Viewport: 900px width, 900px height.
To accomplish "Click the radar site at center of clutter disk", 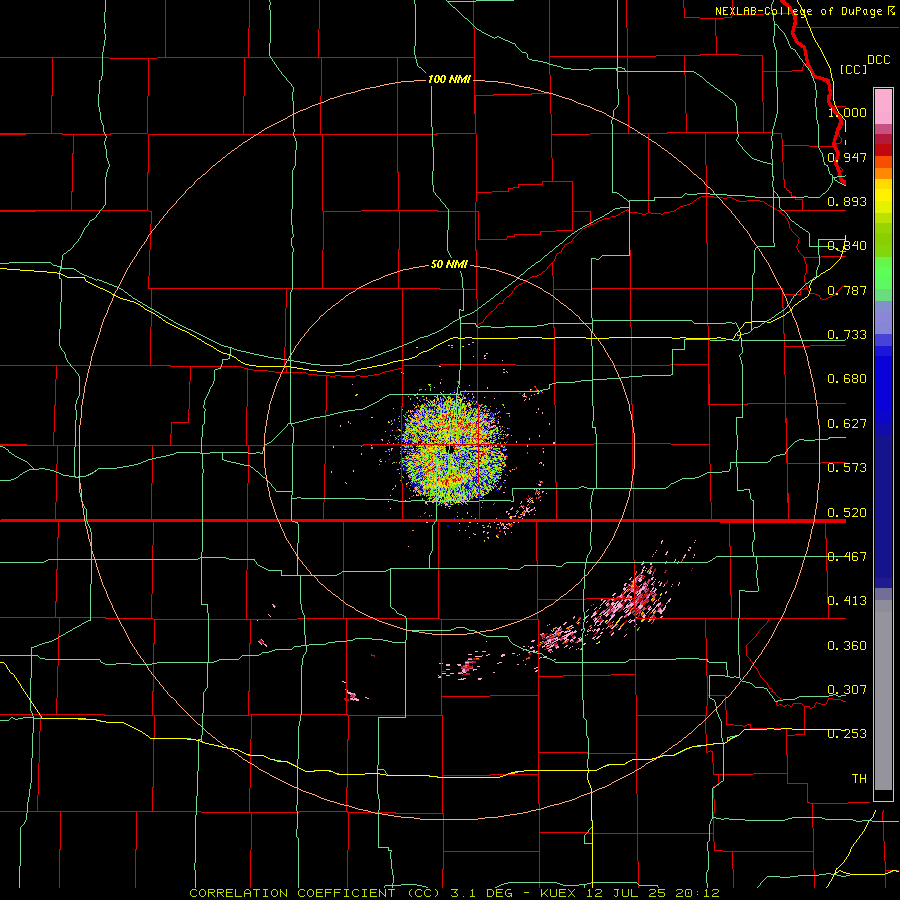I will click(451, 449).
